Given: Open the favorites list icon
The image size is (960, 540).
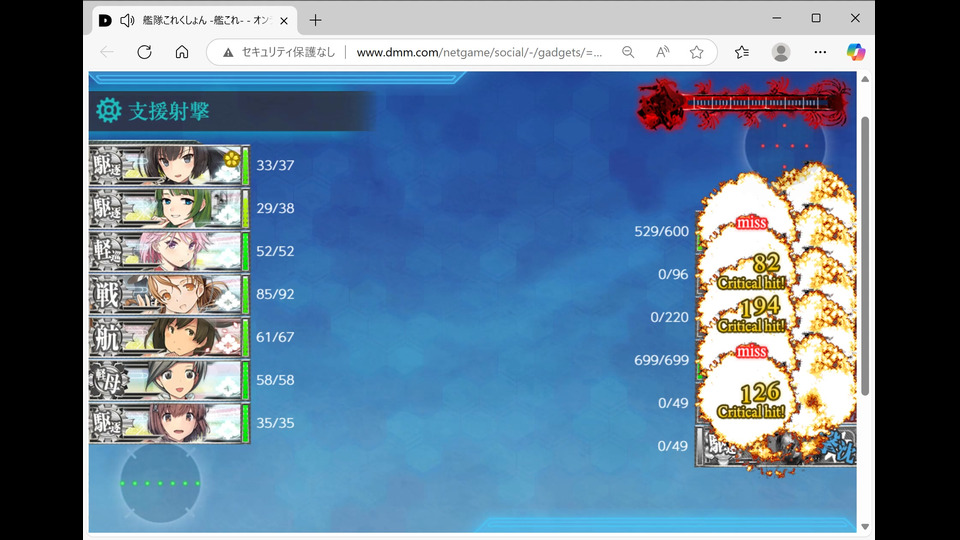Looking at the screenshot, I should (742, 52).
